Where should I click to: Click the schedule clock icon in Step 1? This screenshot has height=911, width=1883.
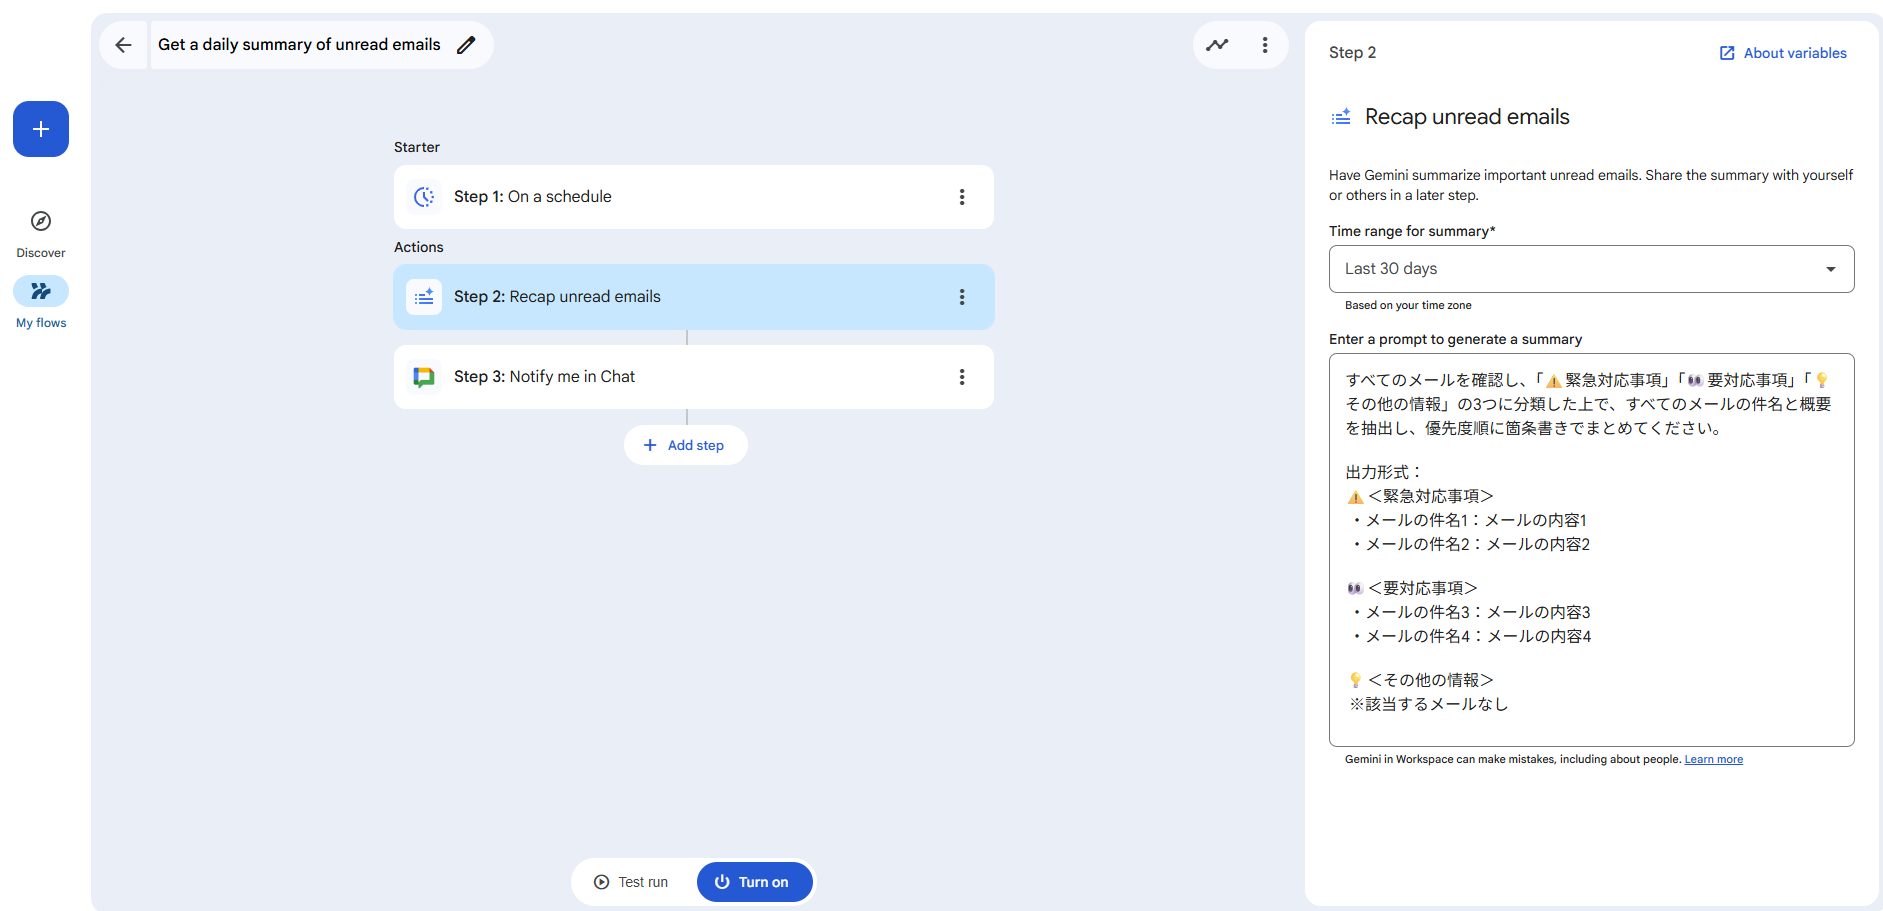click(x=424, y=197)
